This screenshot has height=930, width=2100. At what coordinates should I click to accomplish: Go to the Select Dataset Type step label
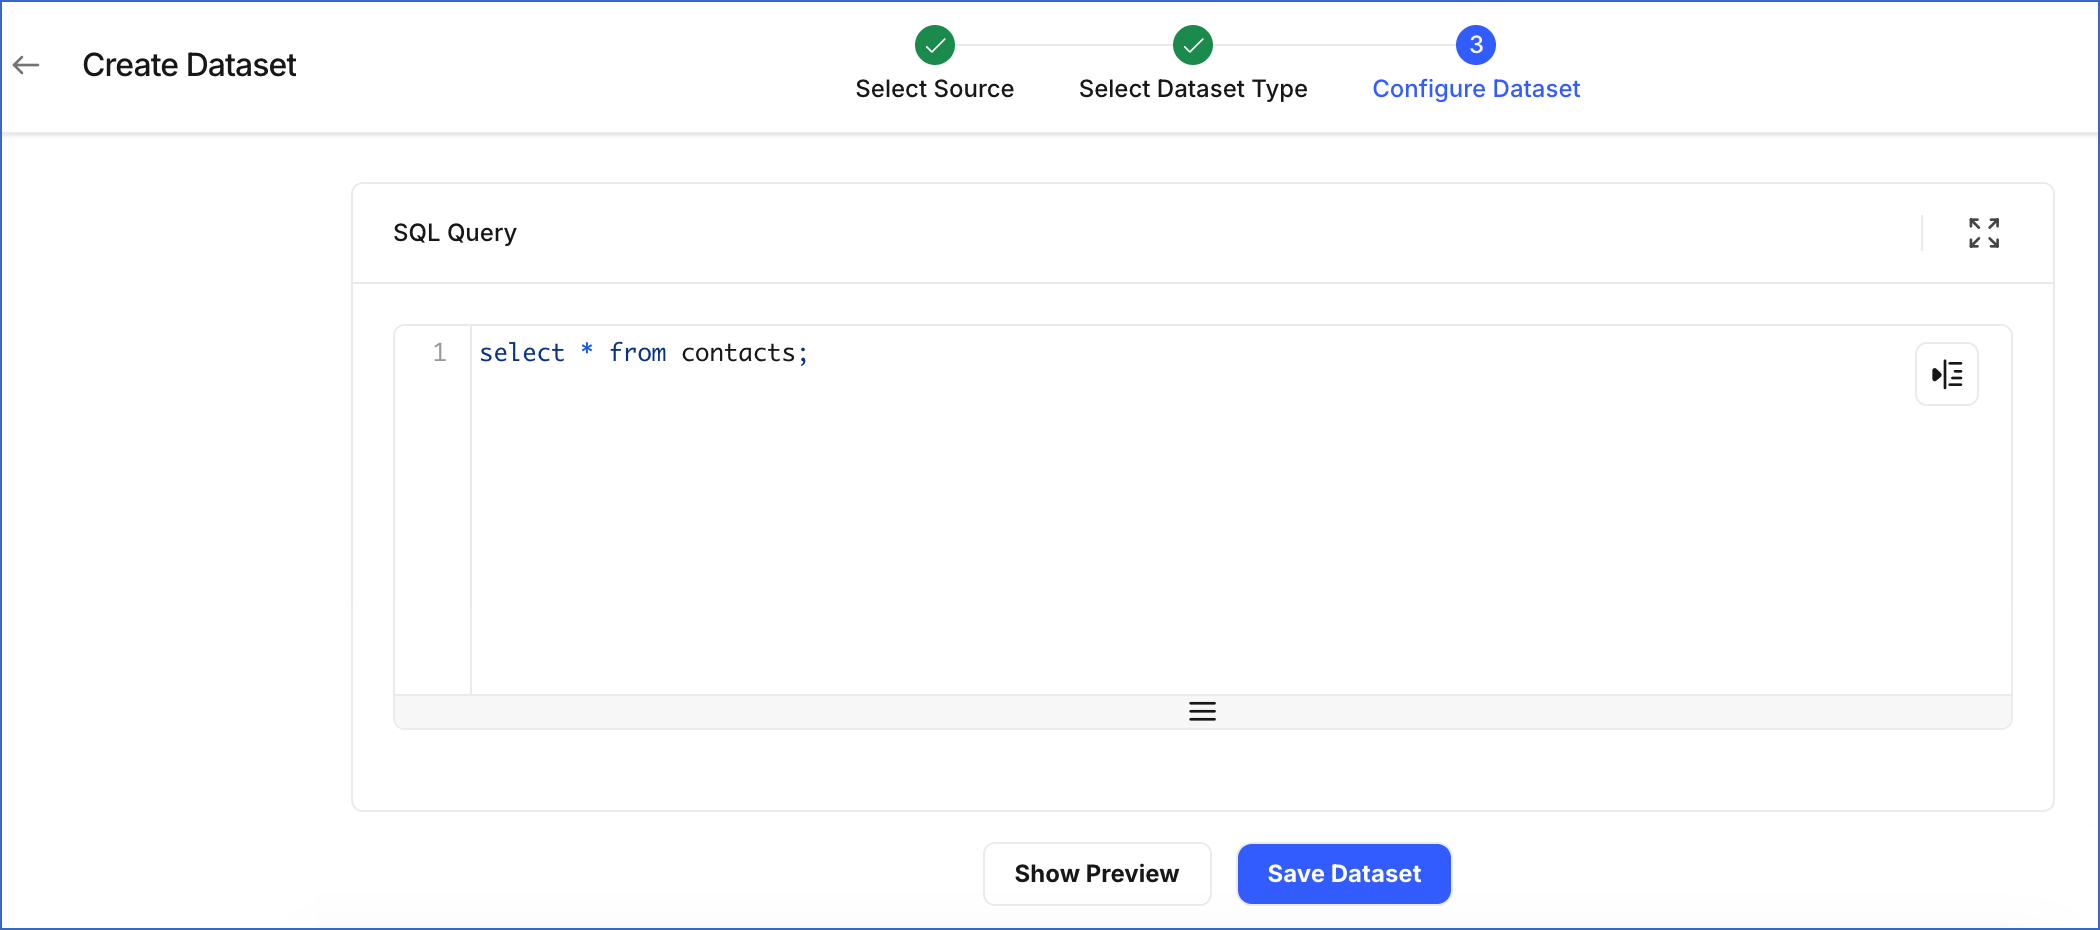point(1193,89)
